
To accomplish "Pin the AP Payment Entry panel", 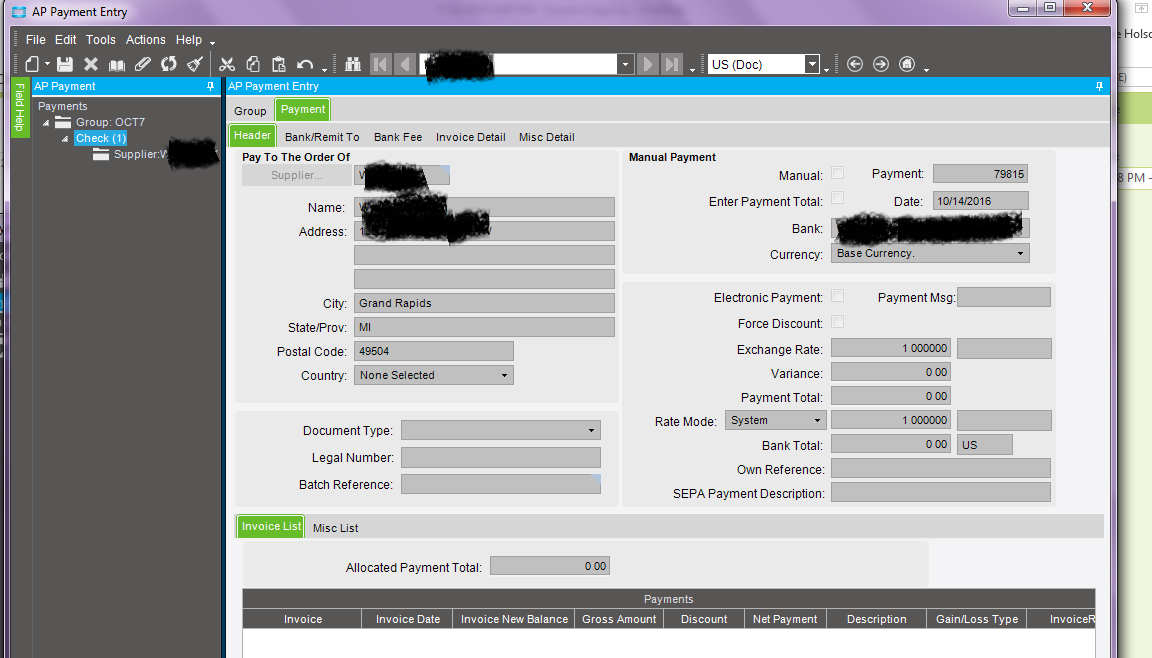I will pos(1099,87).
